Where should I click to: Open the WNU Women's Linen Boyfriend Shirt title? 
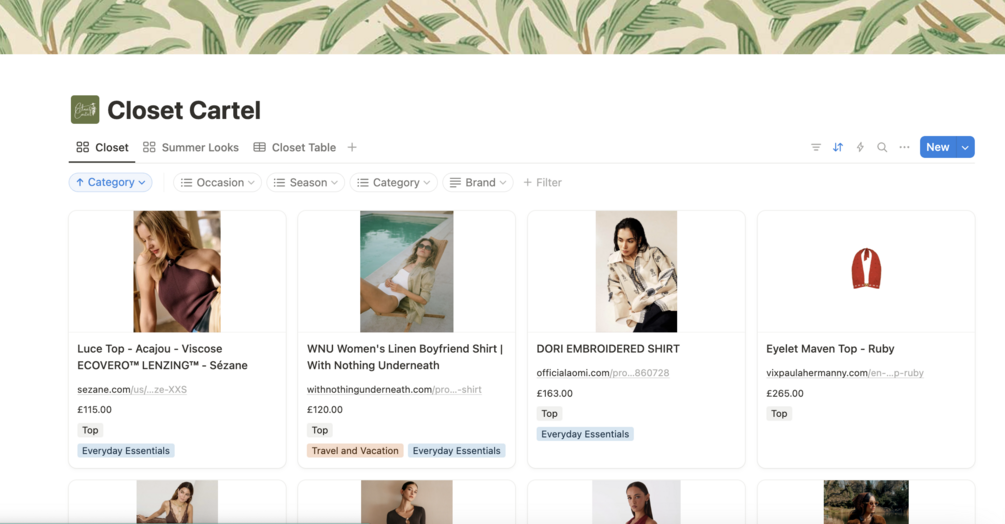(x=405, y=357)
